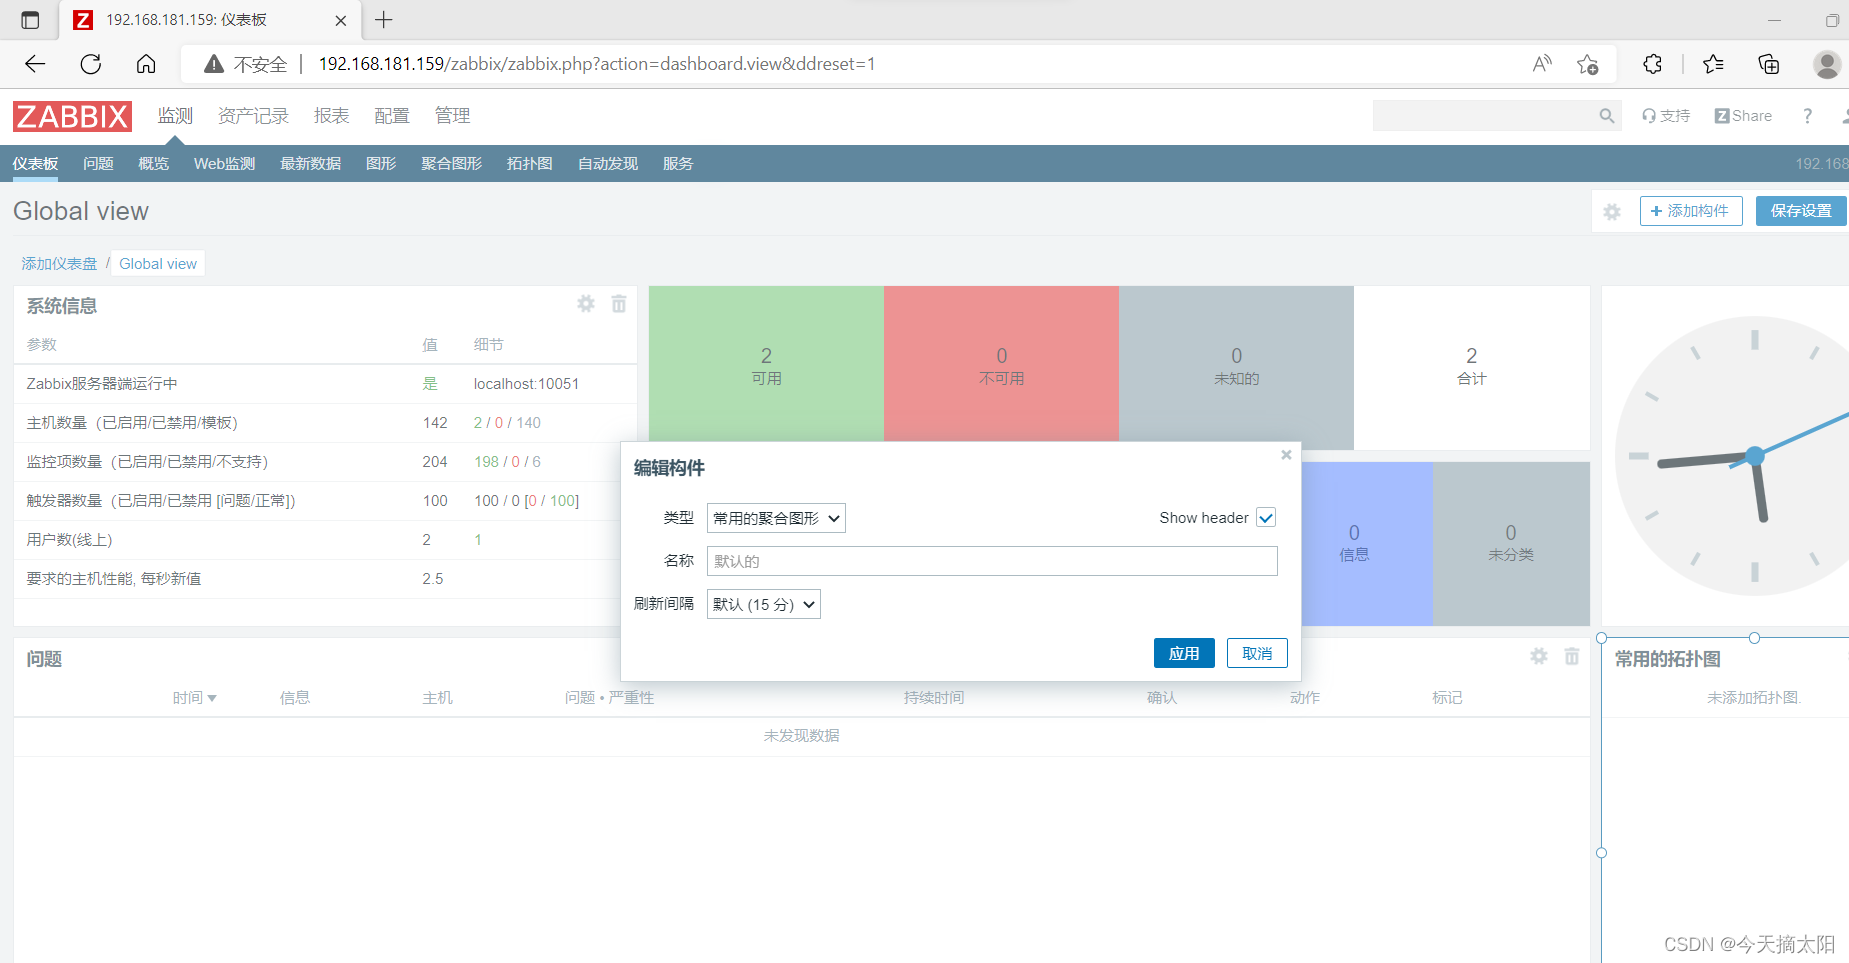Viewport: 1849px width, 963px height.
Task: Switch to 最新数据 submenu tab
Action: click(310, 164)
